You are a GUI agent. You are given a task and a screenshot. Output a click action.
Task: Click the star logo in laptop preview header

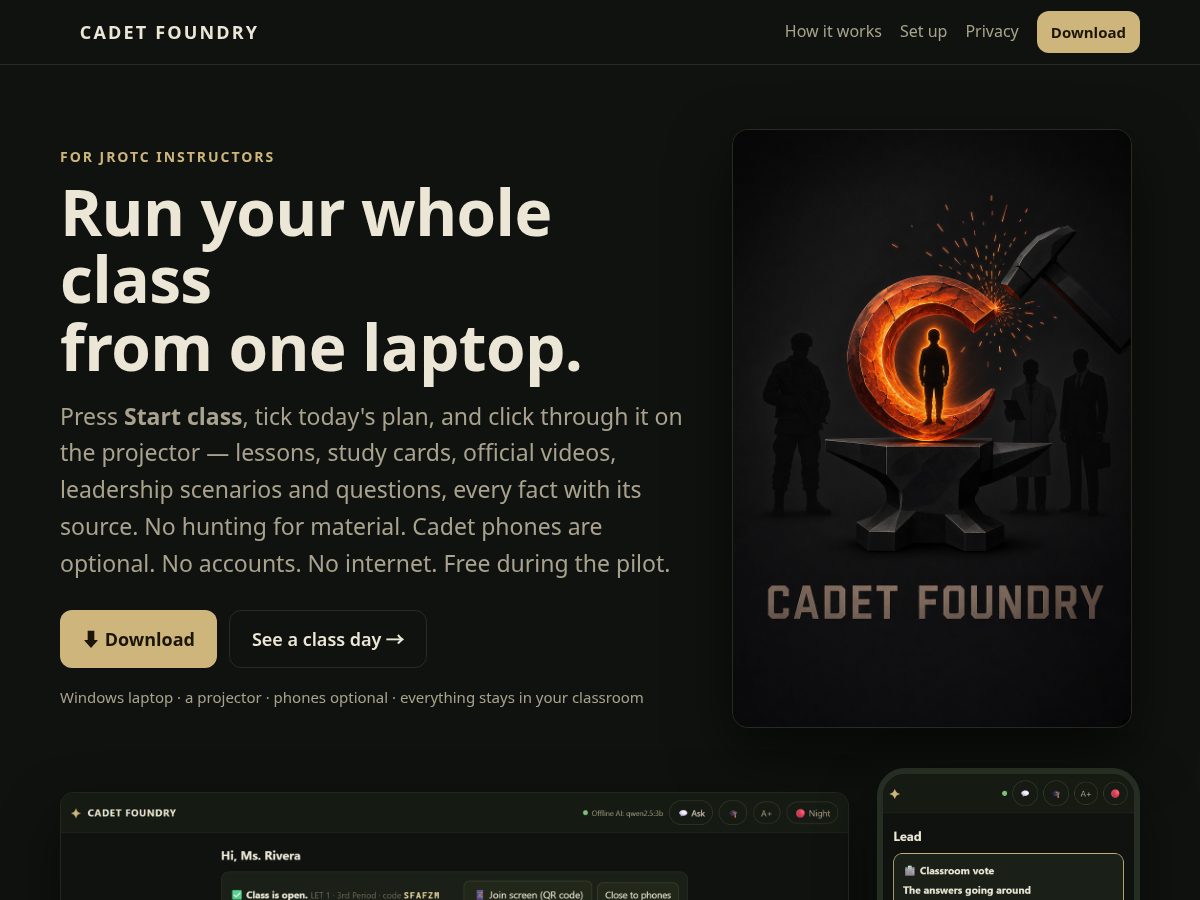coord(76,813)
